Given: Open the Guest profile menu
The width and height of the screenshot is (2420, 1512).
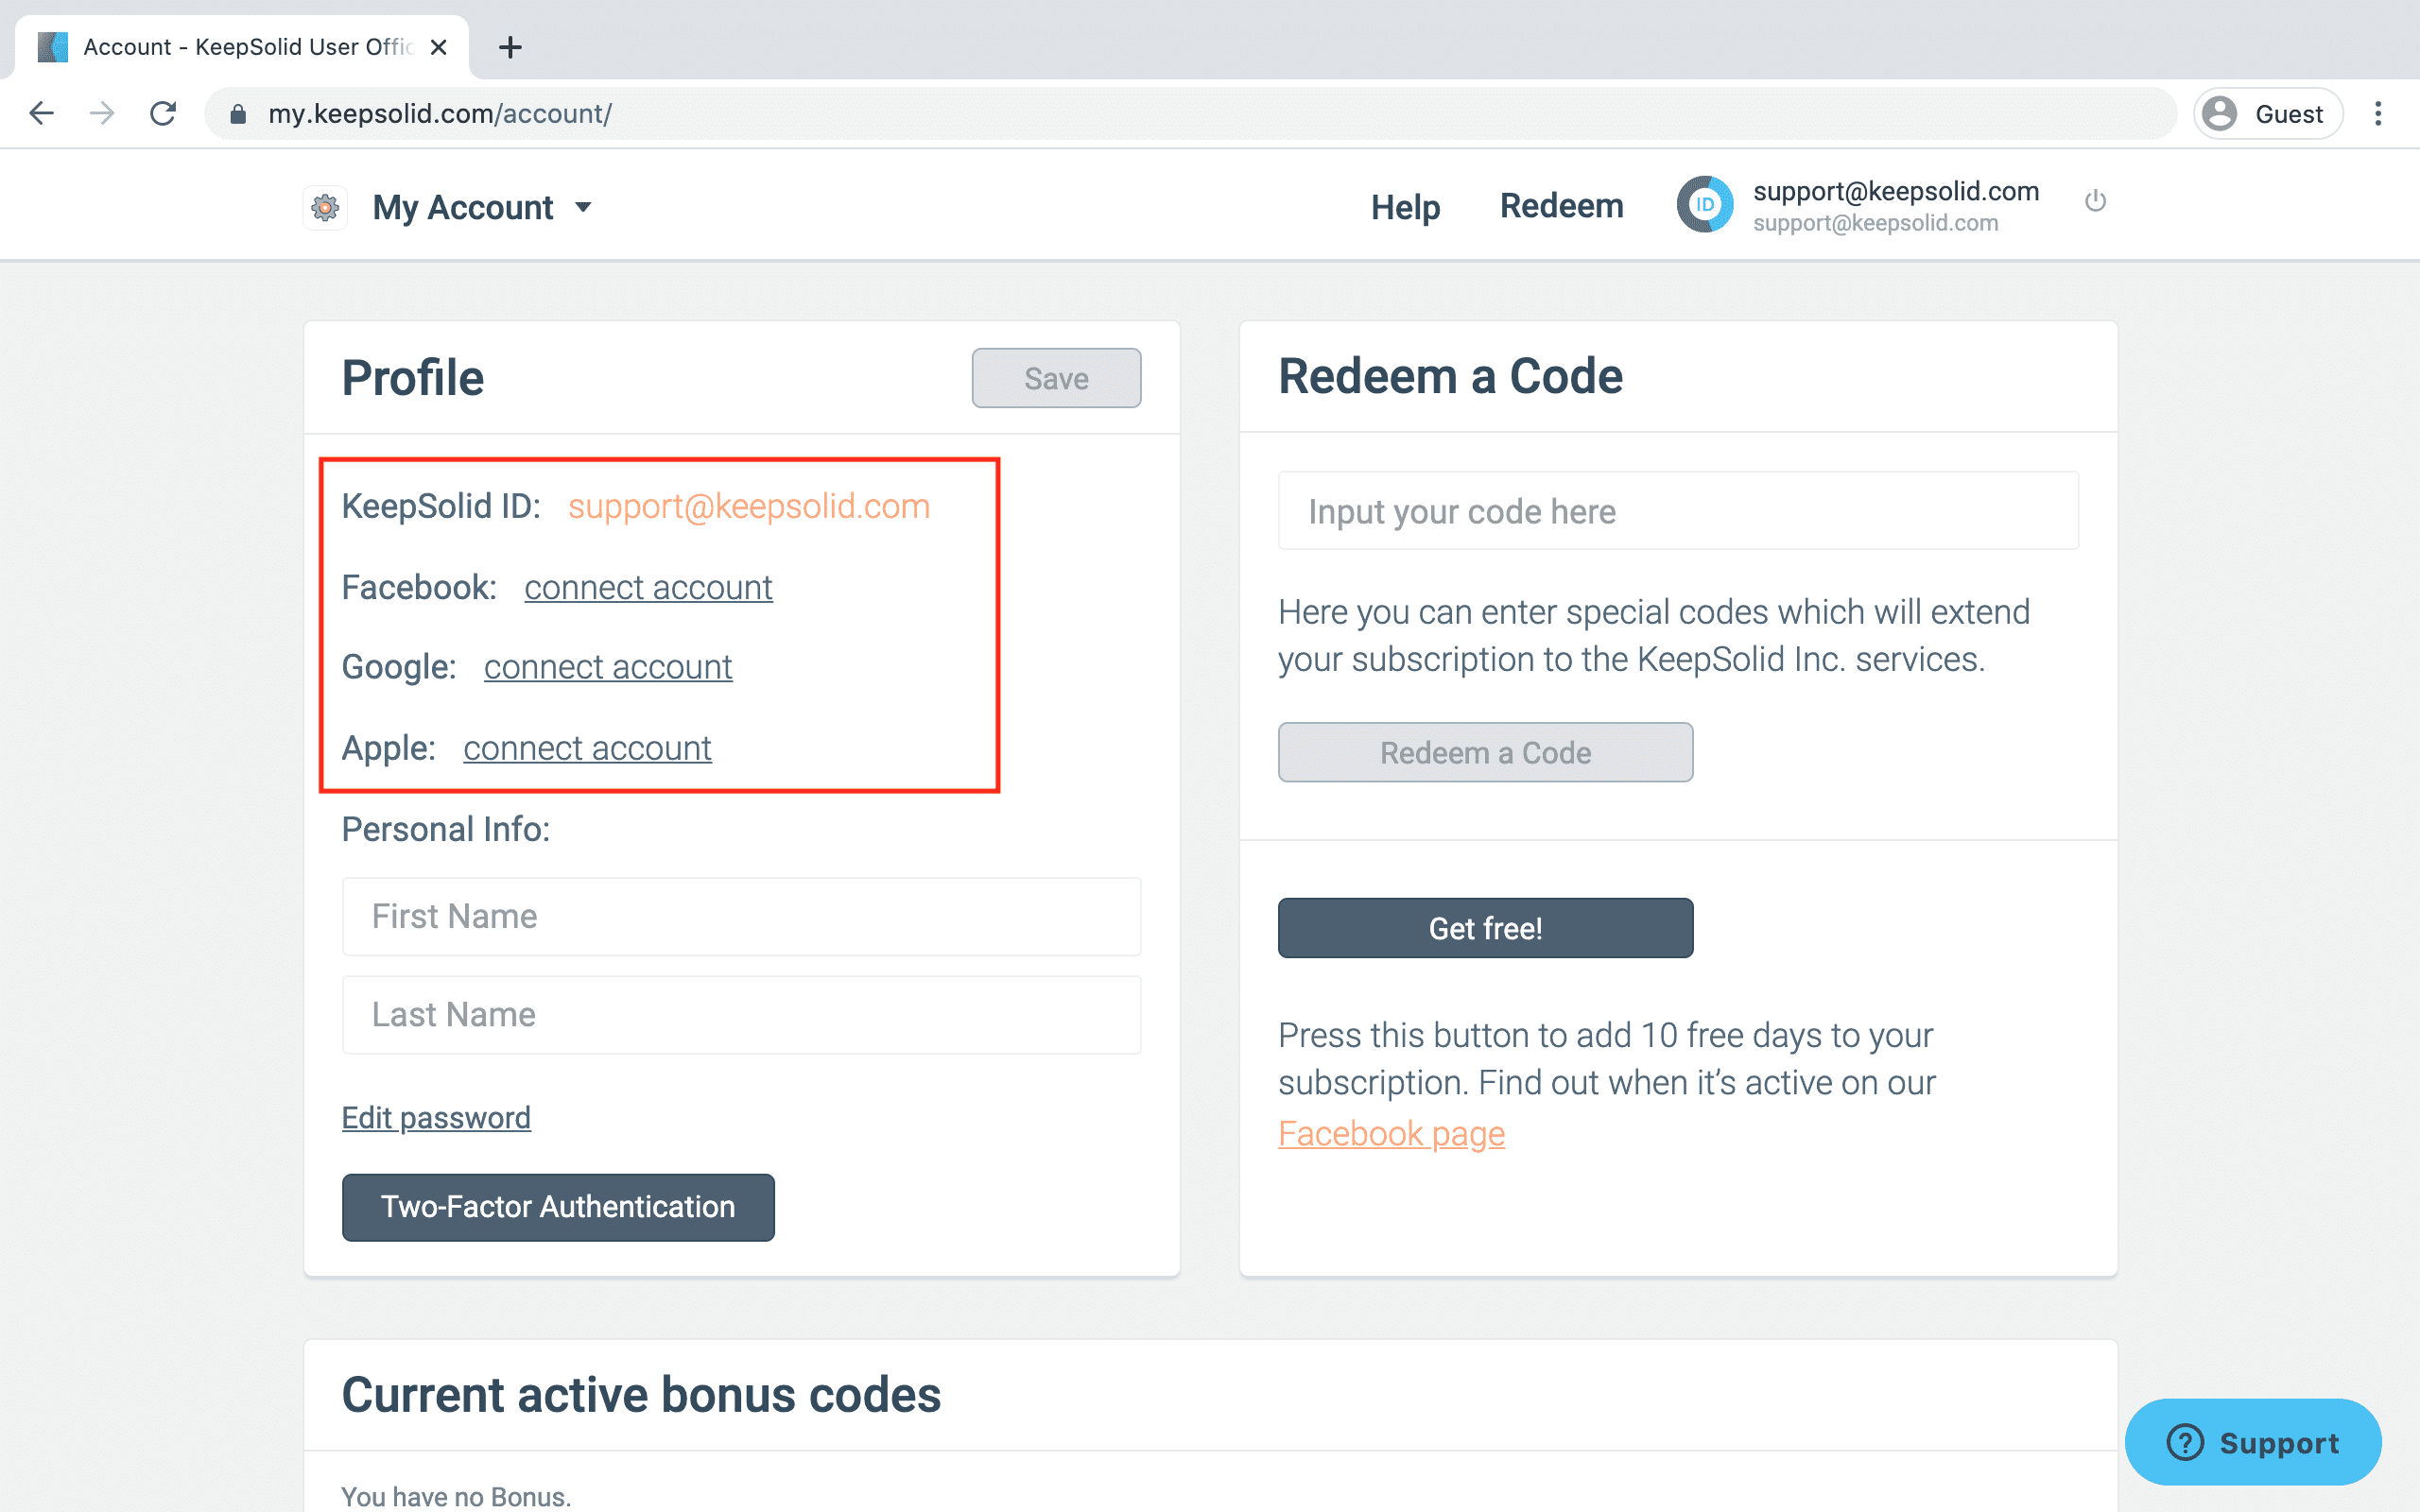Looking at the screenshot, I should (2268, 114).
